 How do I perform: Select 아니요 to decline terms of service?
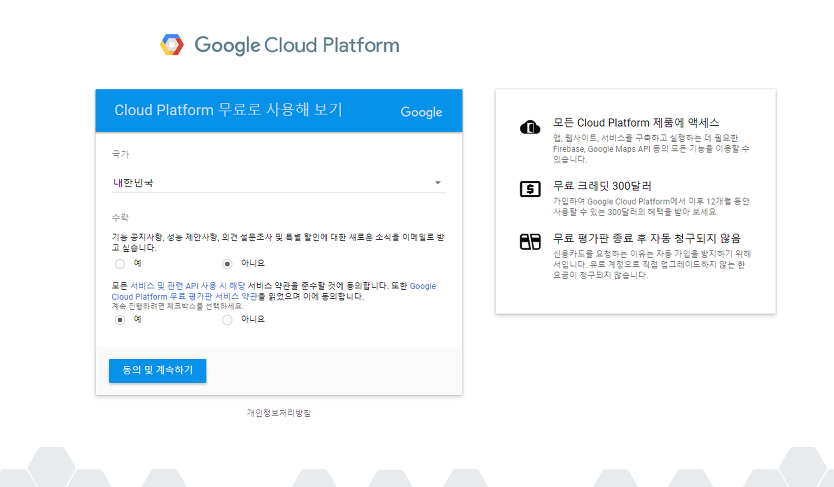227,320
